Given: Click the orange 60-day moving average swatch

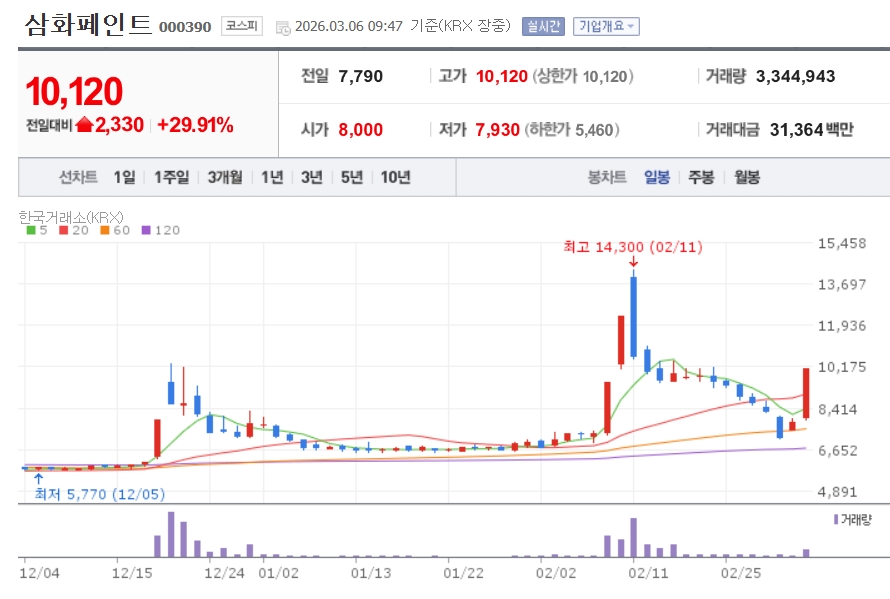Looking at the screenshot, I should coord(104,230).
